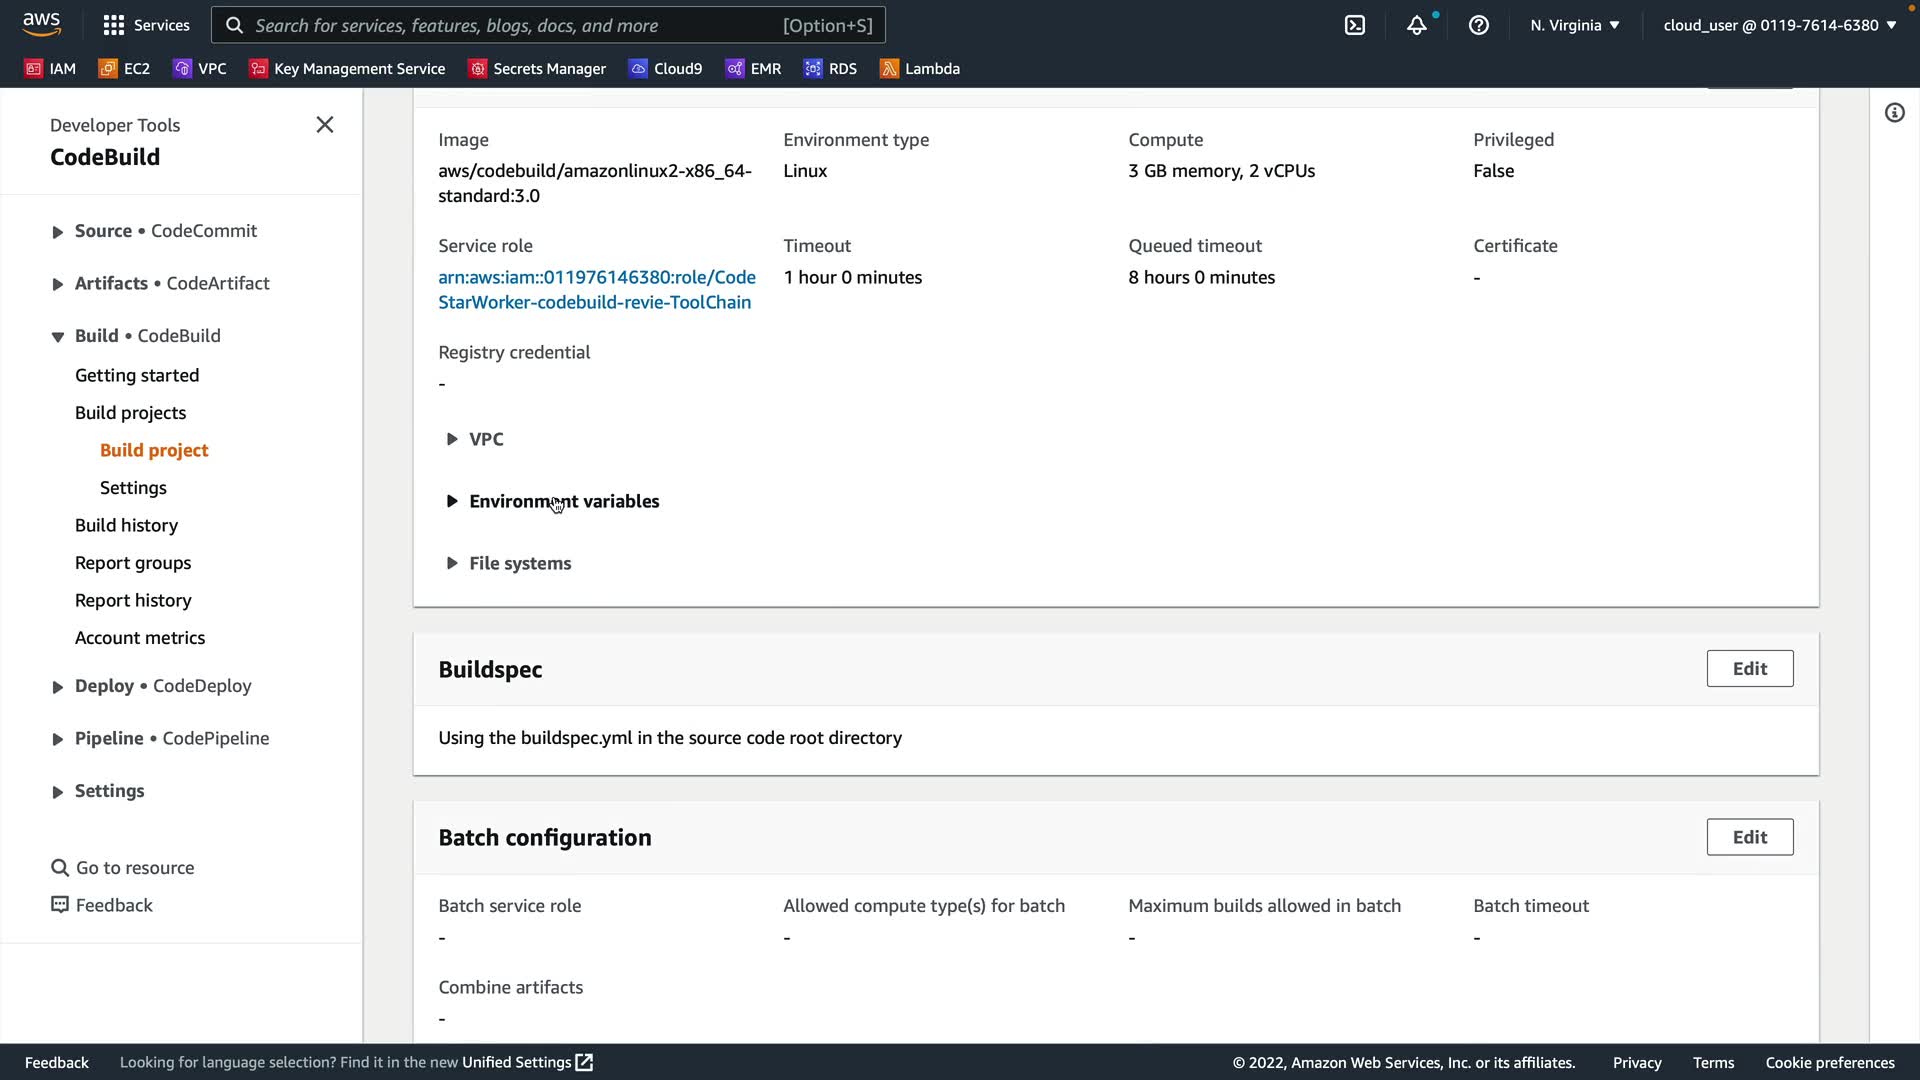Open the N. Virginia region dropdown
This screenshot has height=1080, width=1920.
tap(1574, 25)
